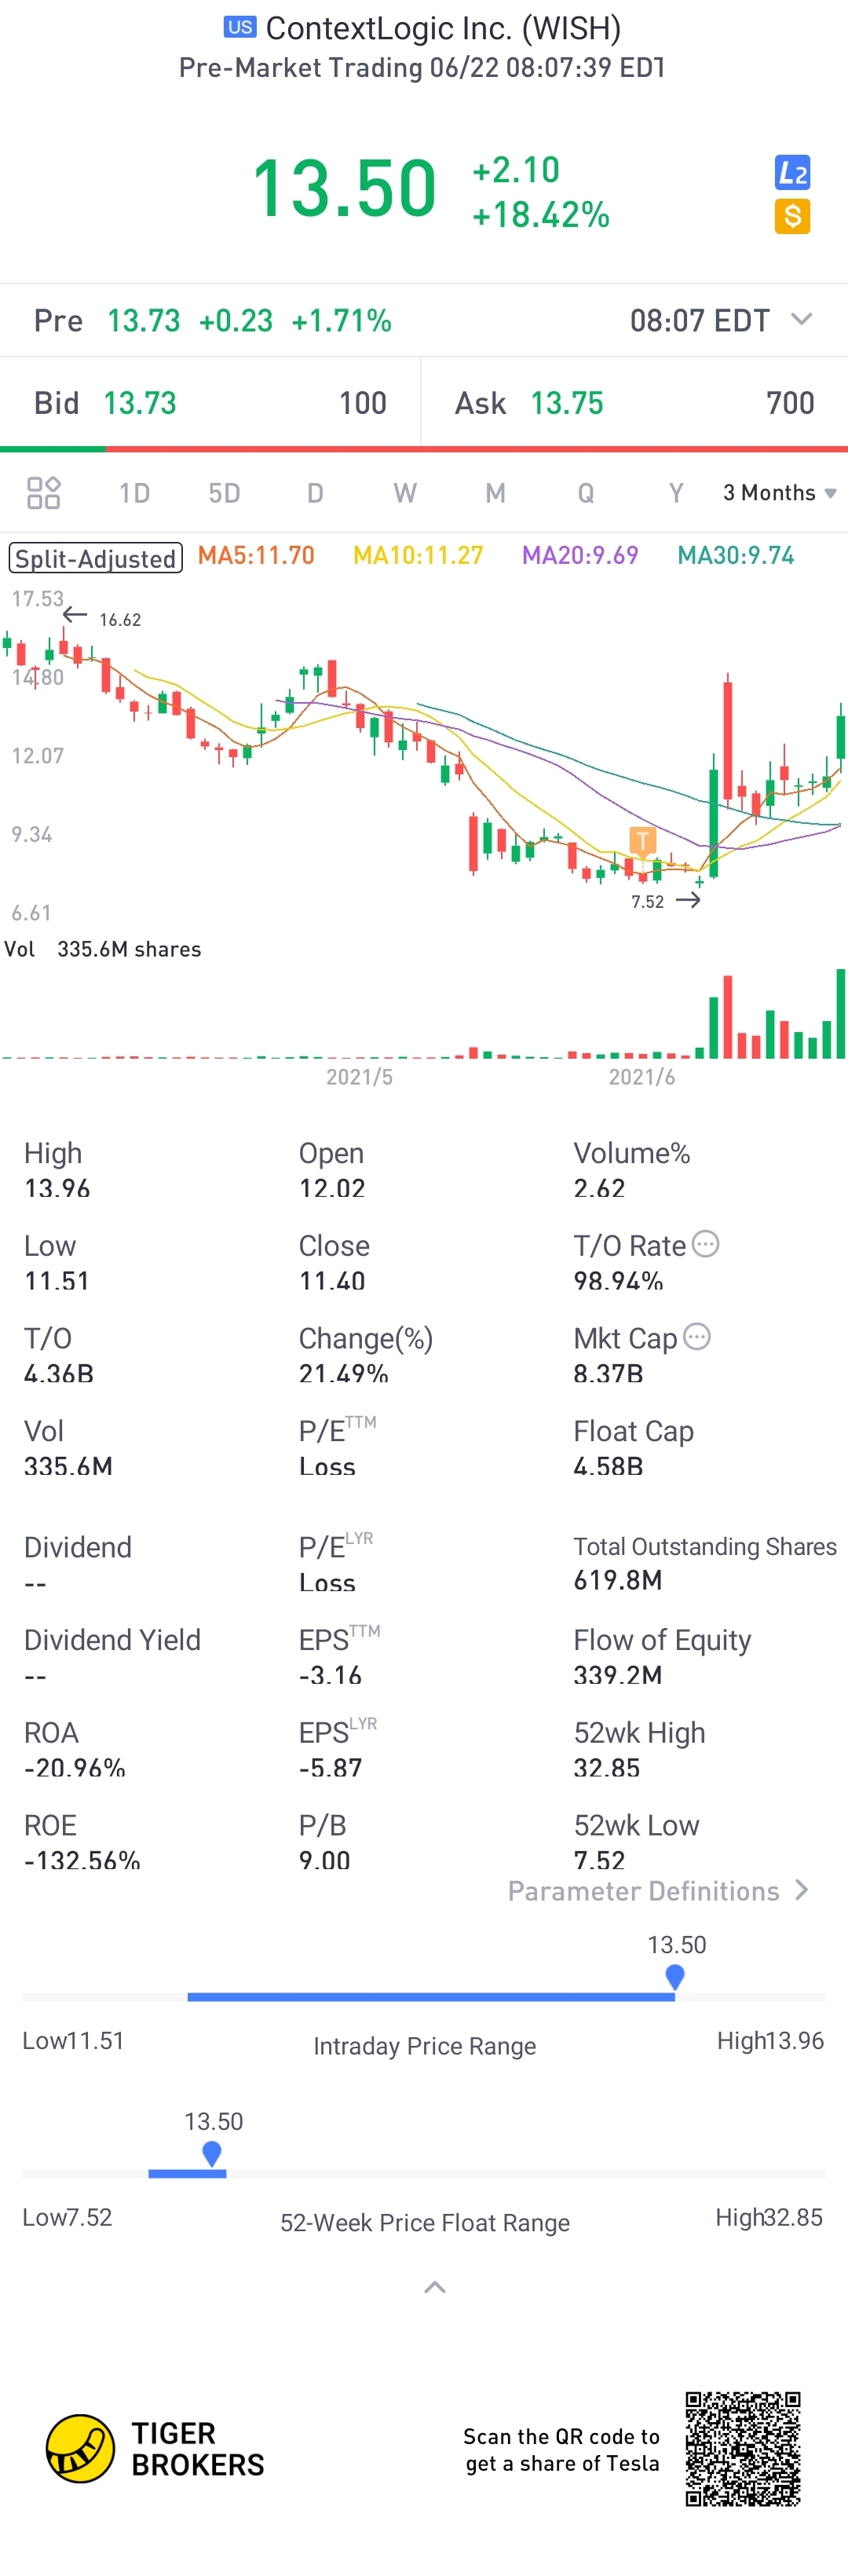Viewport: 848px width, 2576px height.
Task: Tap the T/O Rate info icon
Action: click(x=706, y=1244)
